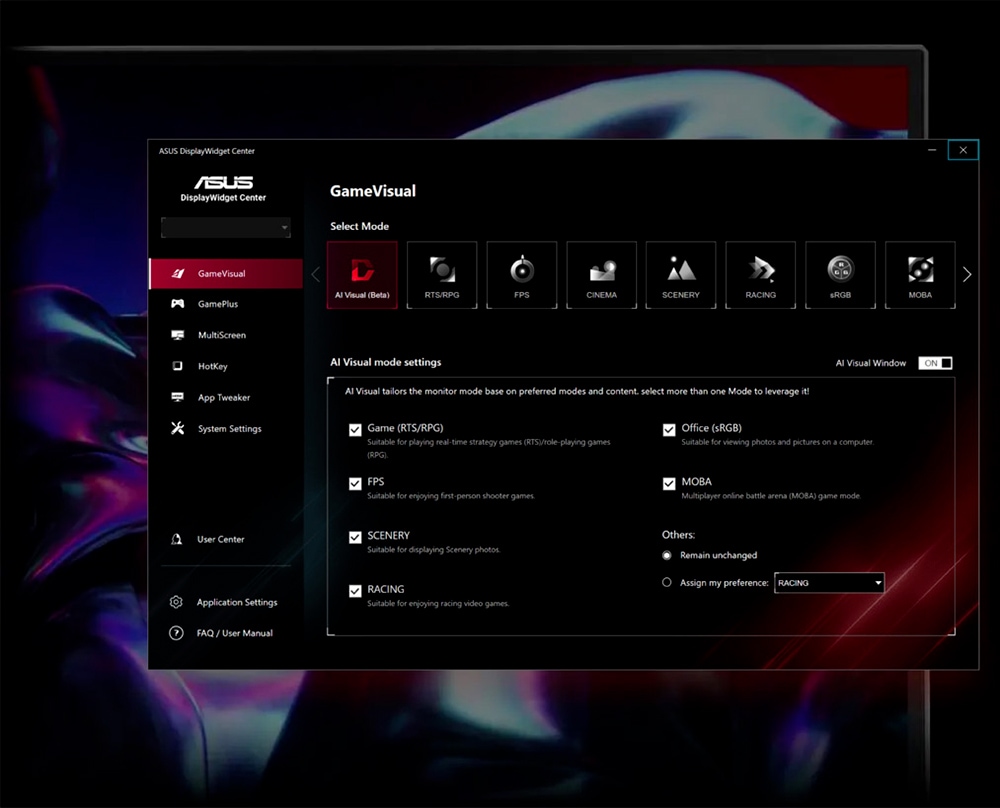Select the Remain unchanged radio button
Image resolution: width=1000 pixels, height=808 pixels.
667,555
